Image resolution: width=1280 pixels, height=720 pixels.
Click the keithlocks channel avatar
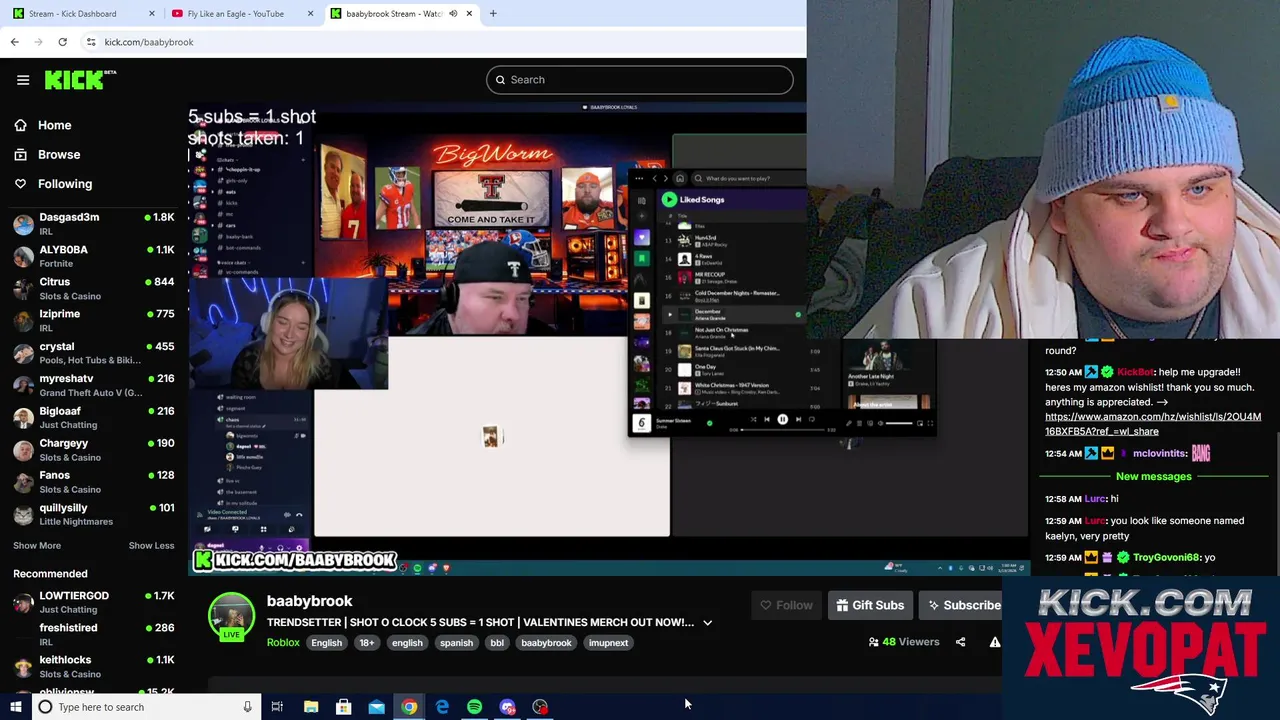coord(23,667)
